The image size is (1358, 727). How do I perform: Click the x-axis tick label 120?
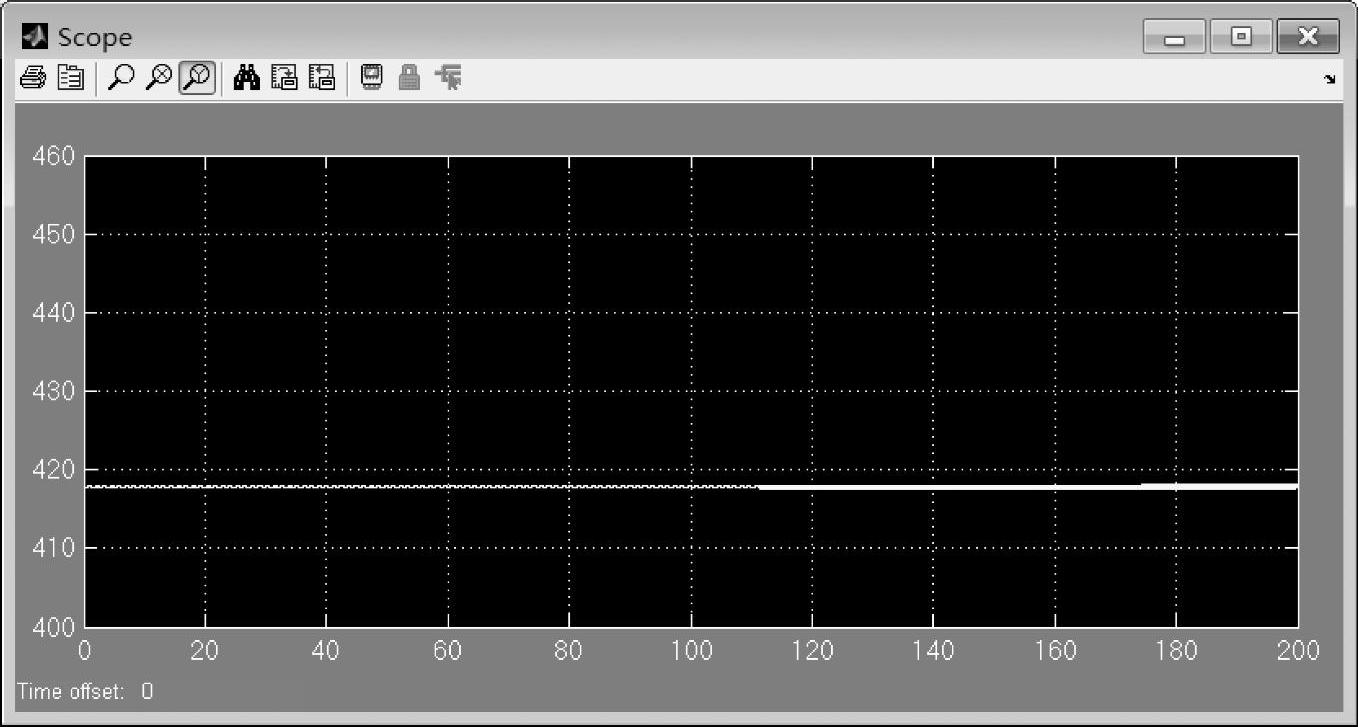[812, 652]
